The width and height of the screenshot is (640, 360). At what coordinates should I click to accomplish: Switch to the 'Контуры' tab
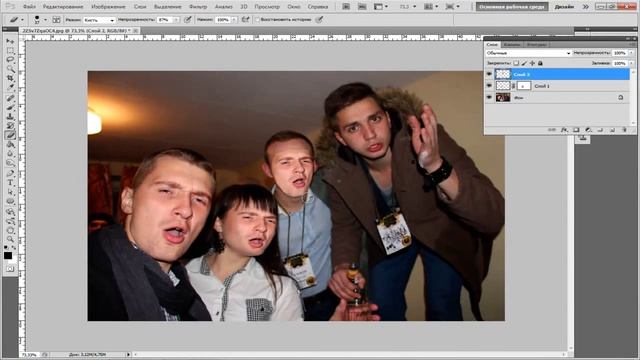(537, 44)
